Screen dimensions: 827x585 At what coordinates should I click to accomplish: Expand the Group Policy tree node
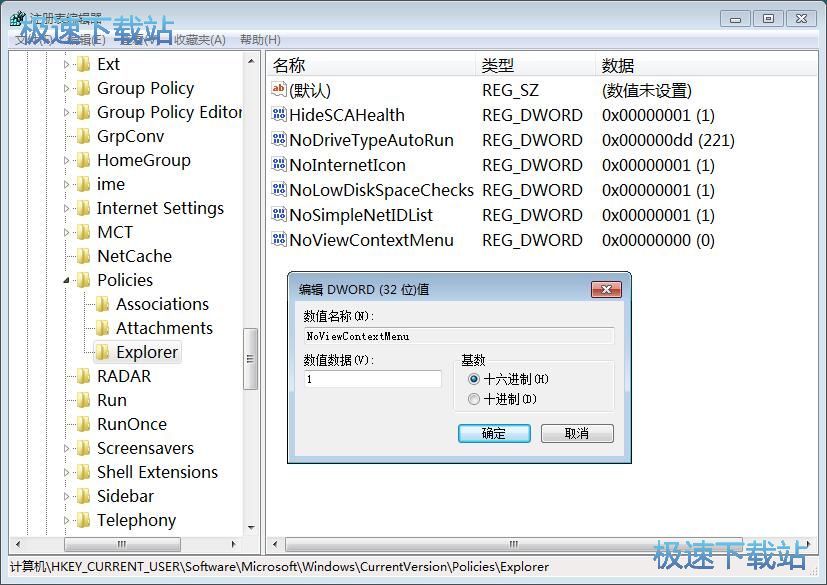(x=66, y=88)
